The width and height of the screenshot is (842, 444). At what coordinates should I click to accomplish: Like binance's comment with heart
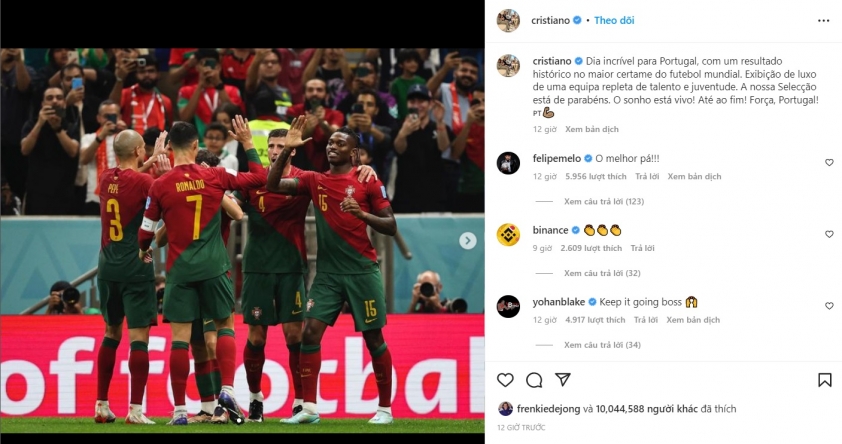point(829,234)
